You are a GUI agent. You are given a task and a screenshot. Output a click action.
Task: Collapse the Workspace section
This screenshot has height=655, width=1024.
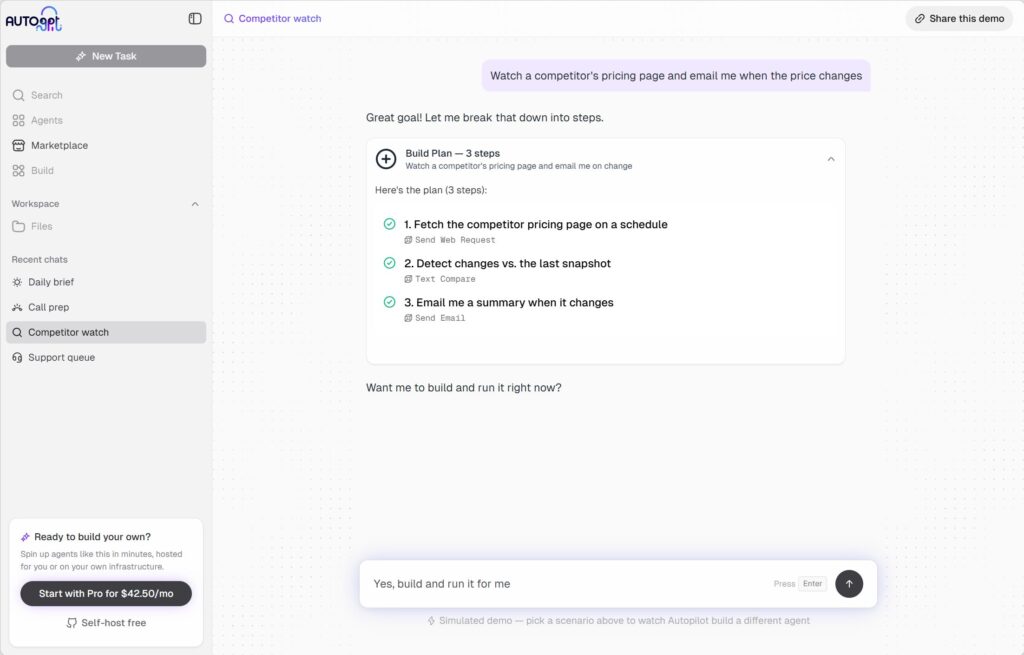point(195,204)
